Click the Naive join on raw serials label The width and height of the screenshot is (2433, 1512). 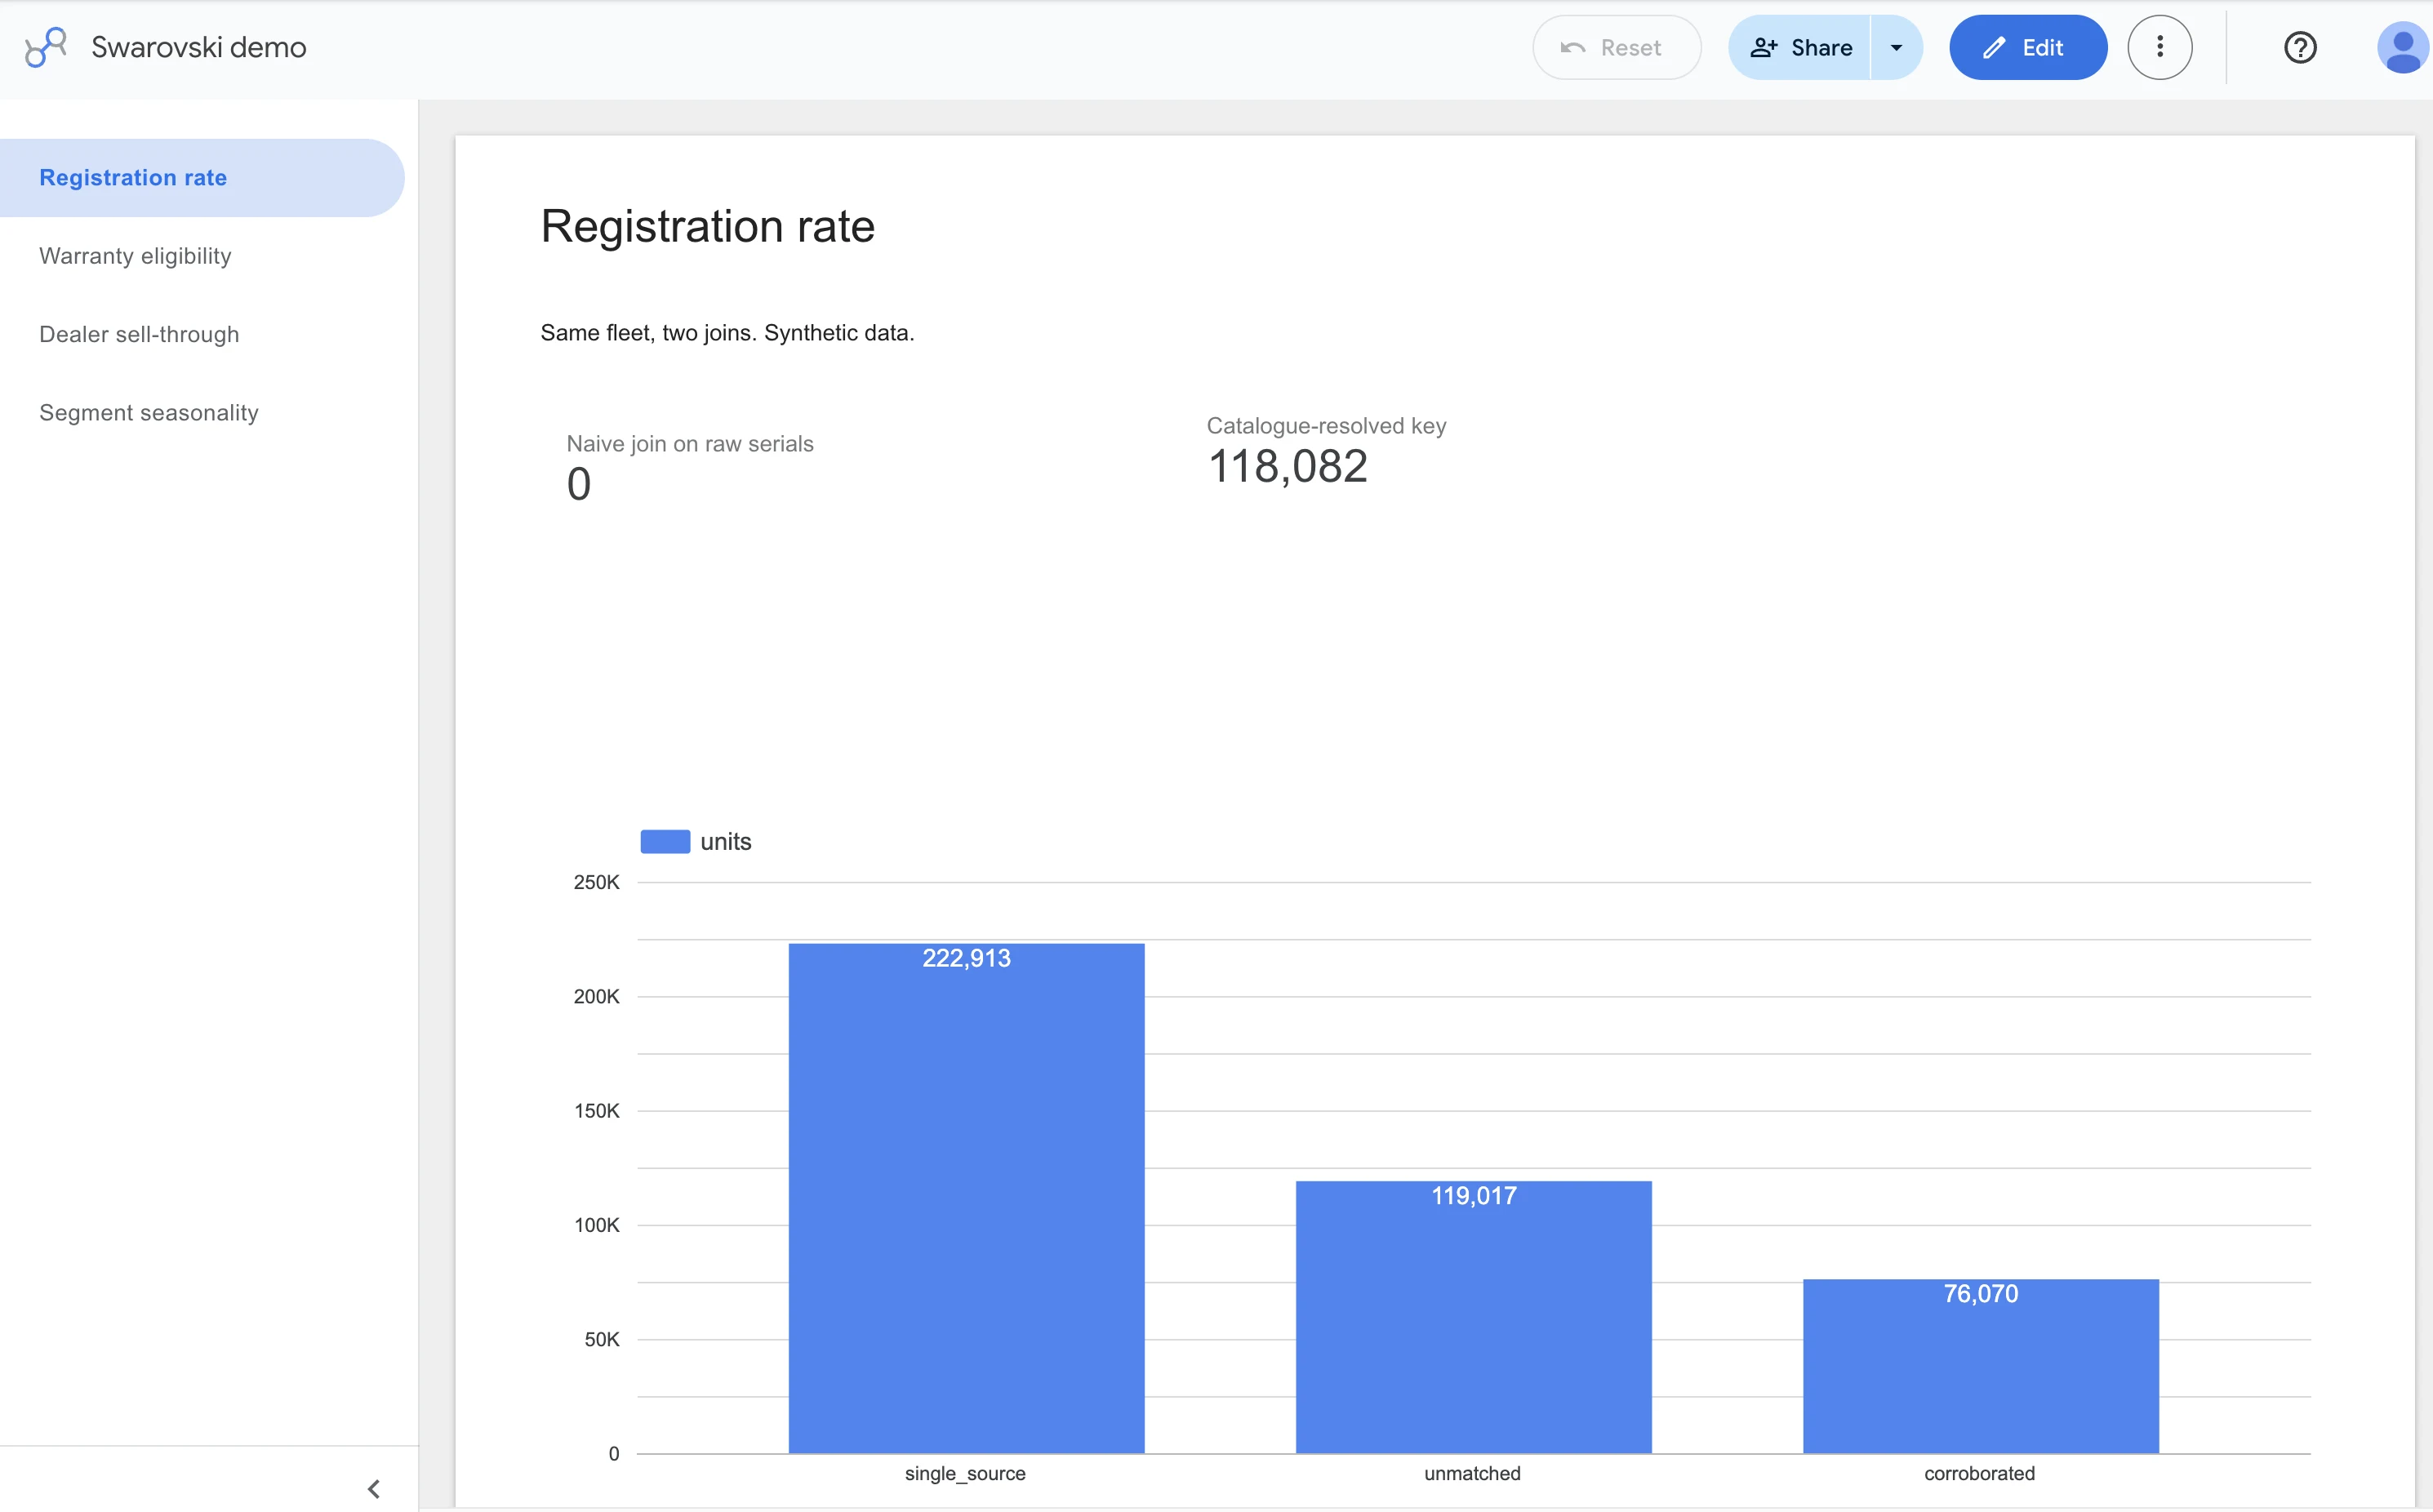coord(690,443)
